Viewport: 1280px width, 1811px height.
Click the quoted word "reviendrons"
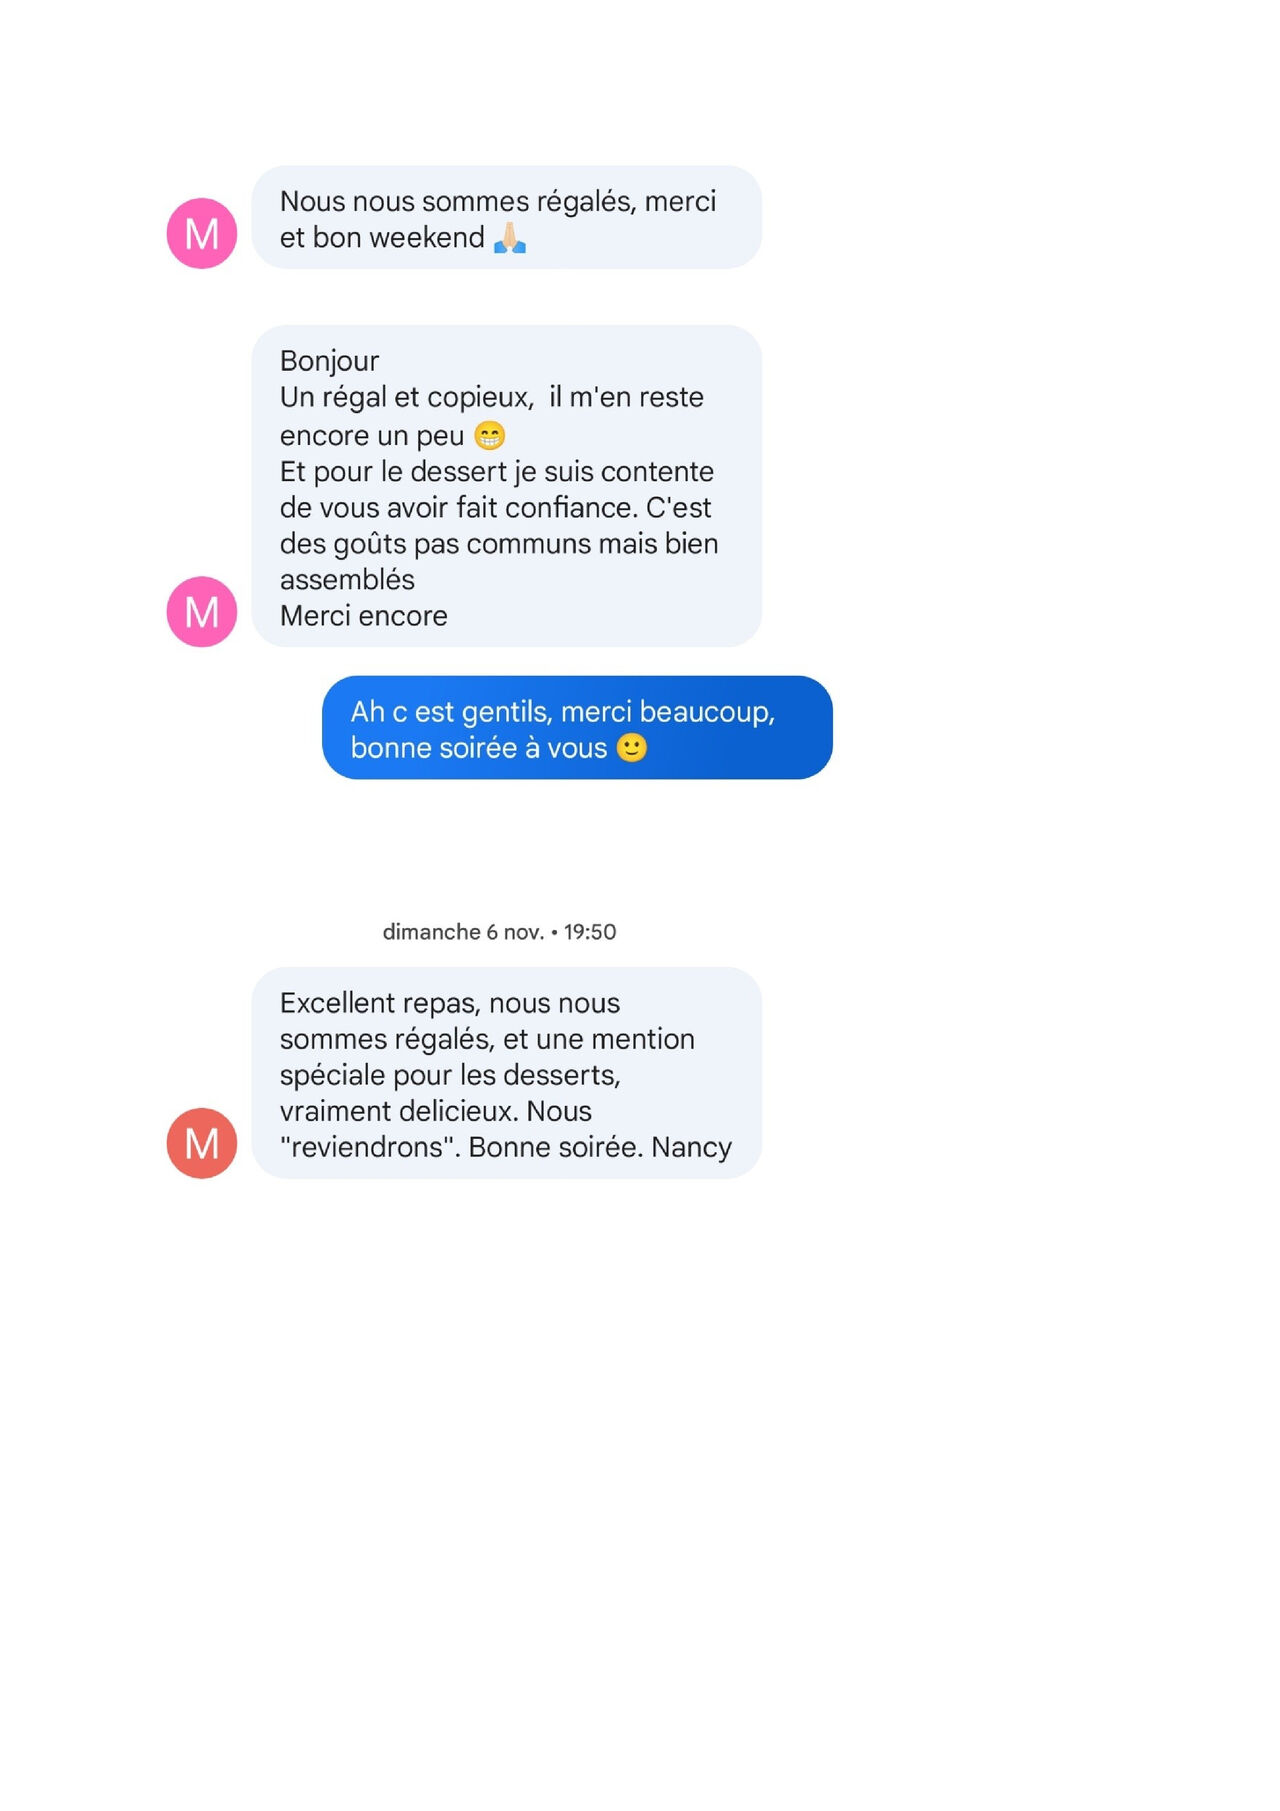368,1147
